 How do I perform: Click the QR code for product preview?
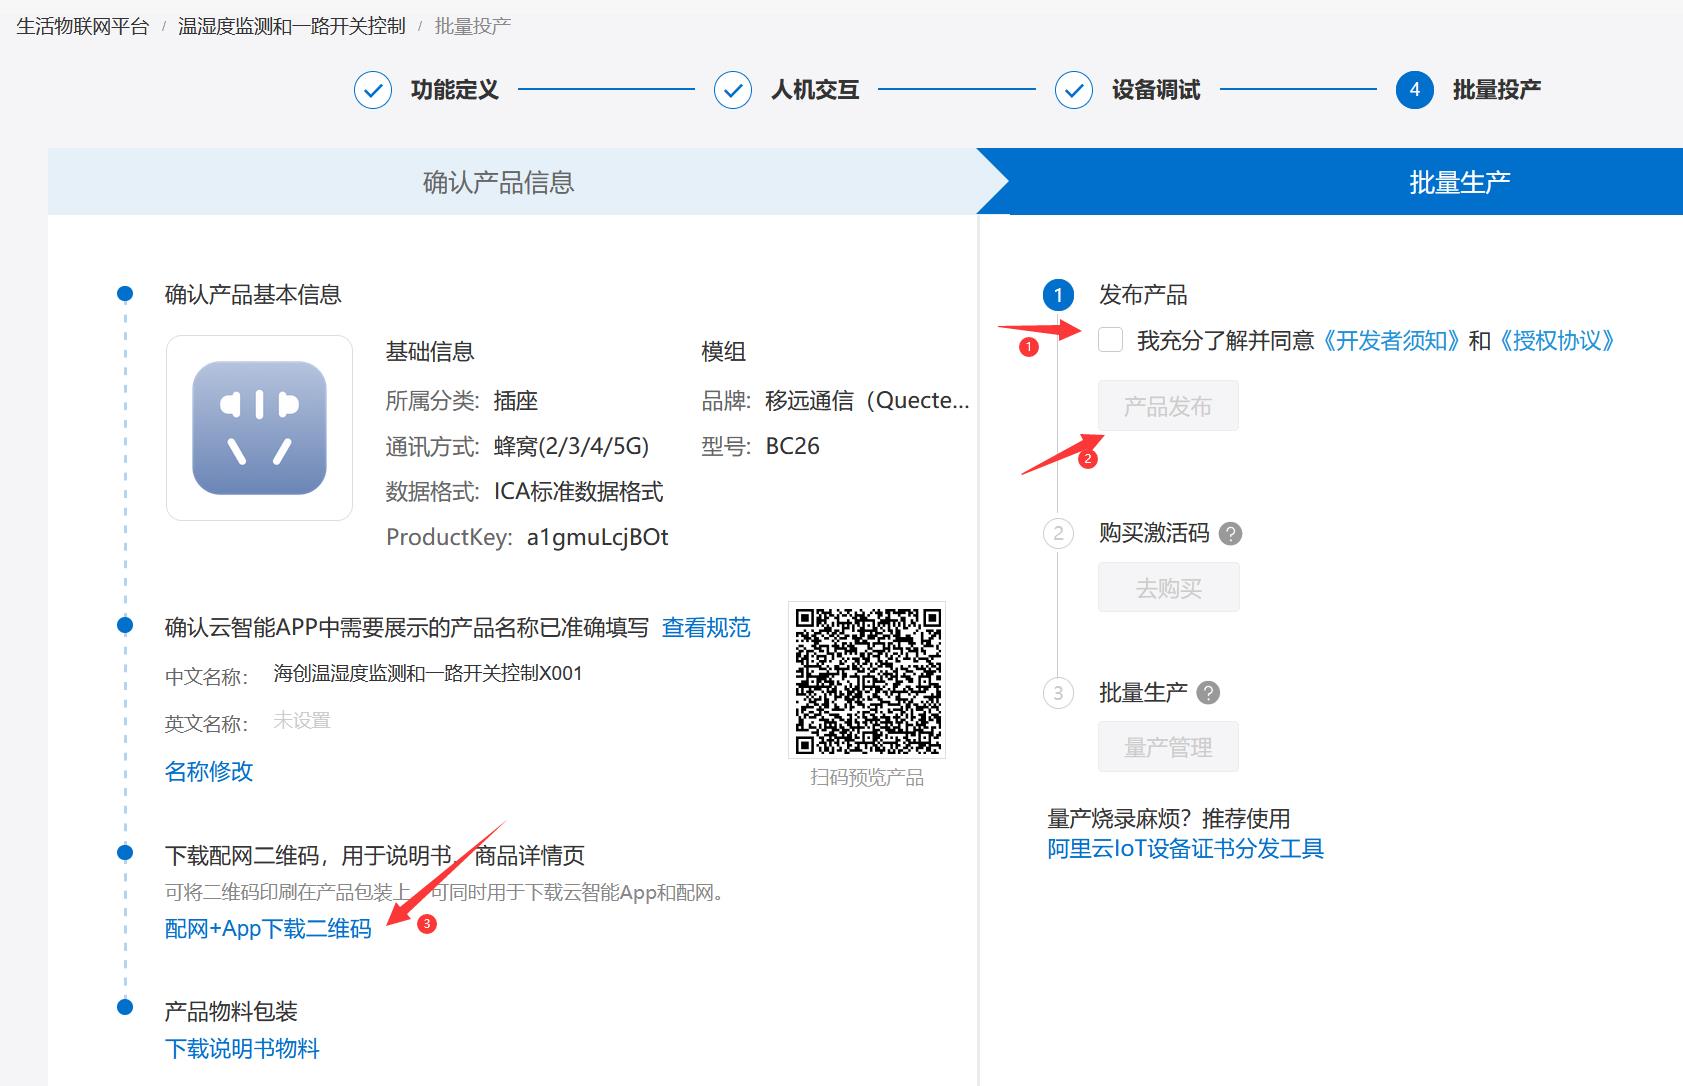[x=868, y=680]
